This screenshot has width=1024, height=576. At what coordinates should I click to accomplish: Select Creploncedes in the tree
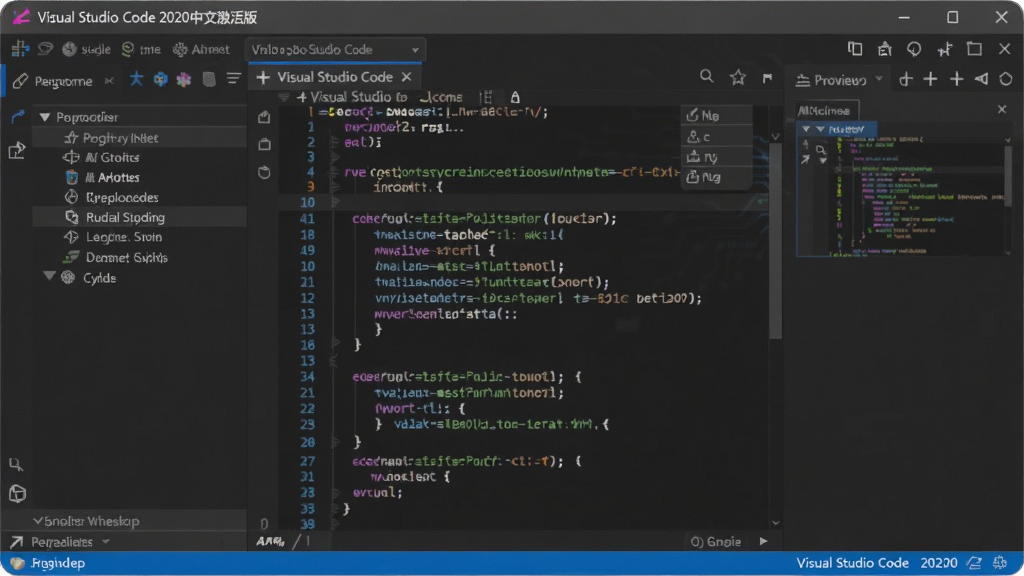(139, 197)
